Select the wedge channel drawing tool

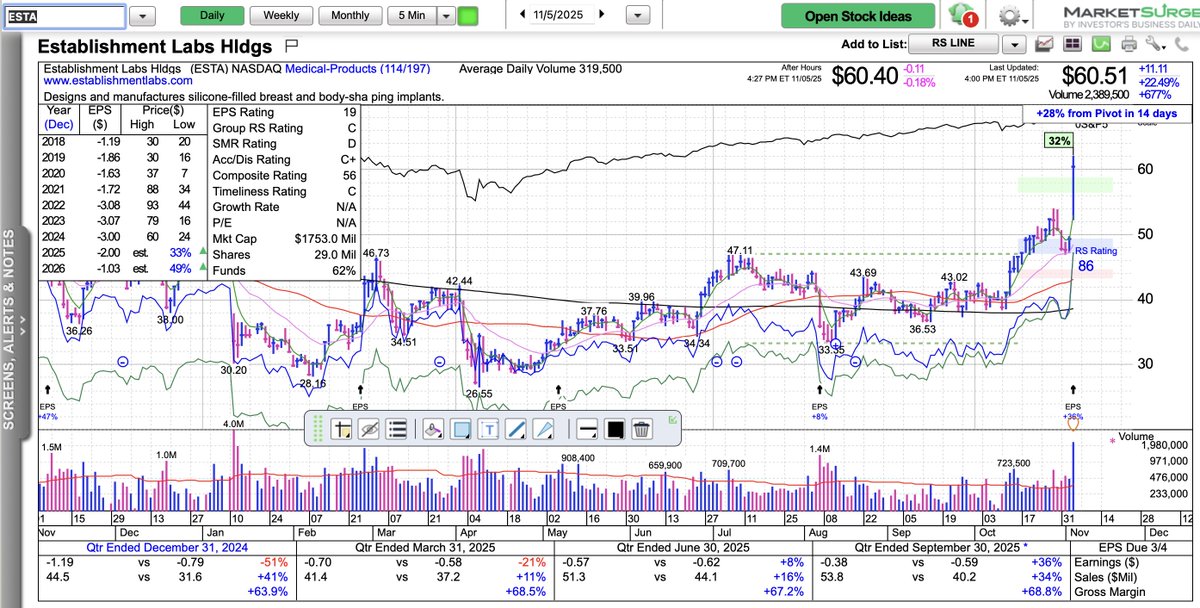tap(544, 430)
